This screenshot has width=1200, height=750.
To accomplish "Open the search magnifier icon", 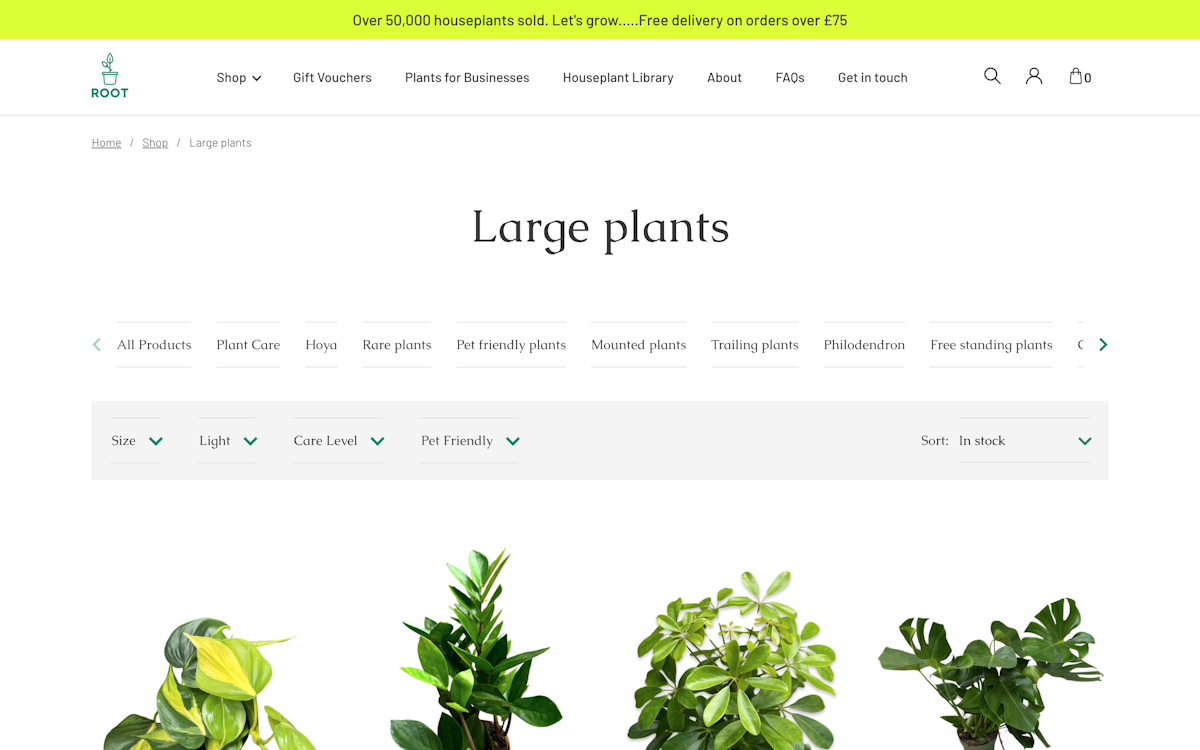I will [992, 76].
